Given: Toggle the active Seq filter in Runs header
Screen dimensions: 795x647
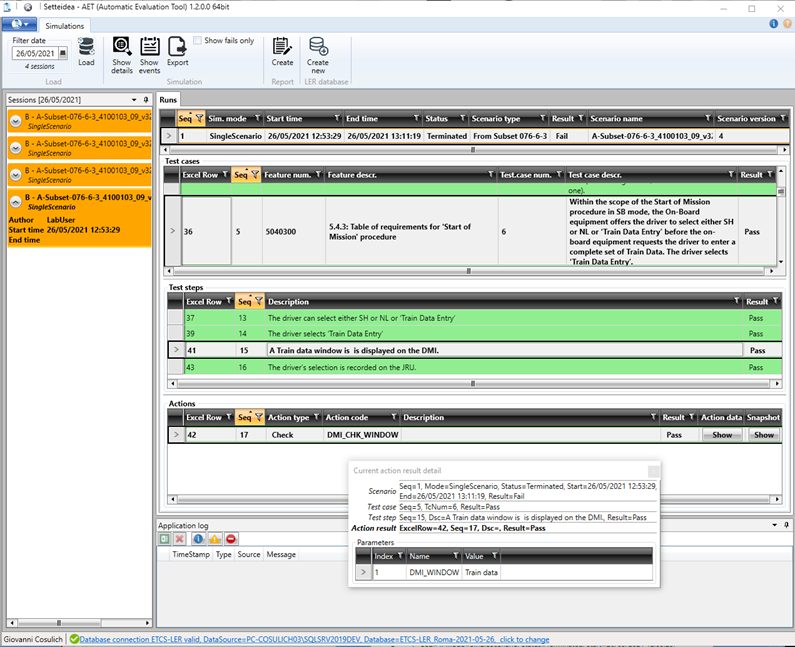Looking at the screenshot, I should point(199,118).
